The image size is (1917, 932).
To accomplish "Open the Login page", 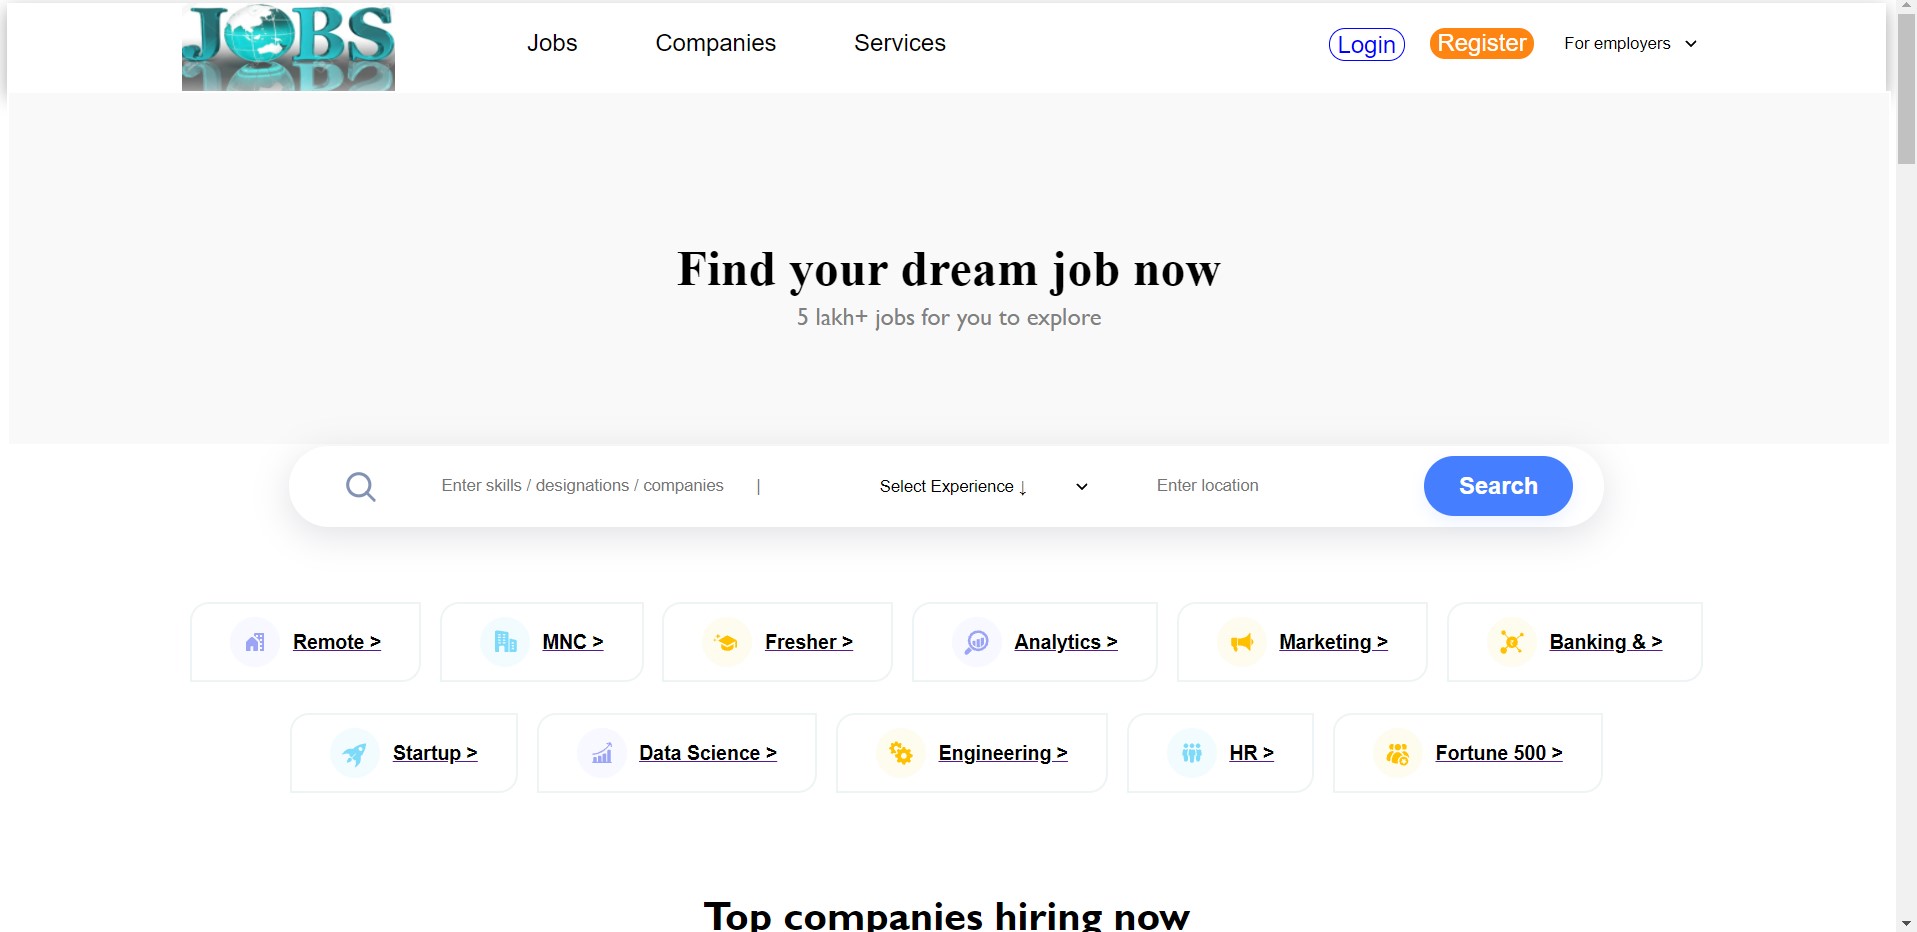I will [x=1366, y=44].
